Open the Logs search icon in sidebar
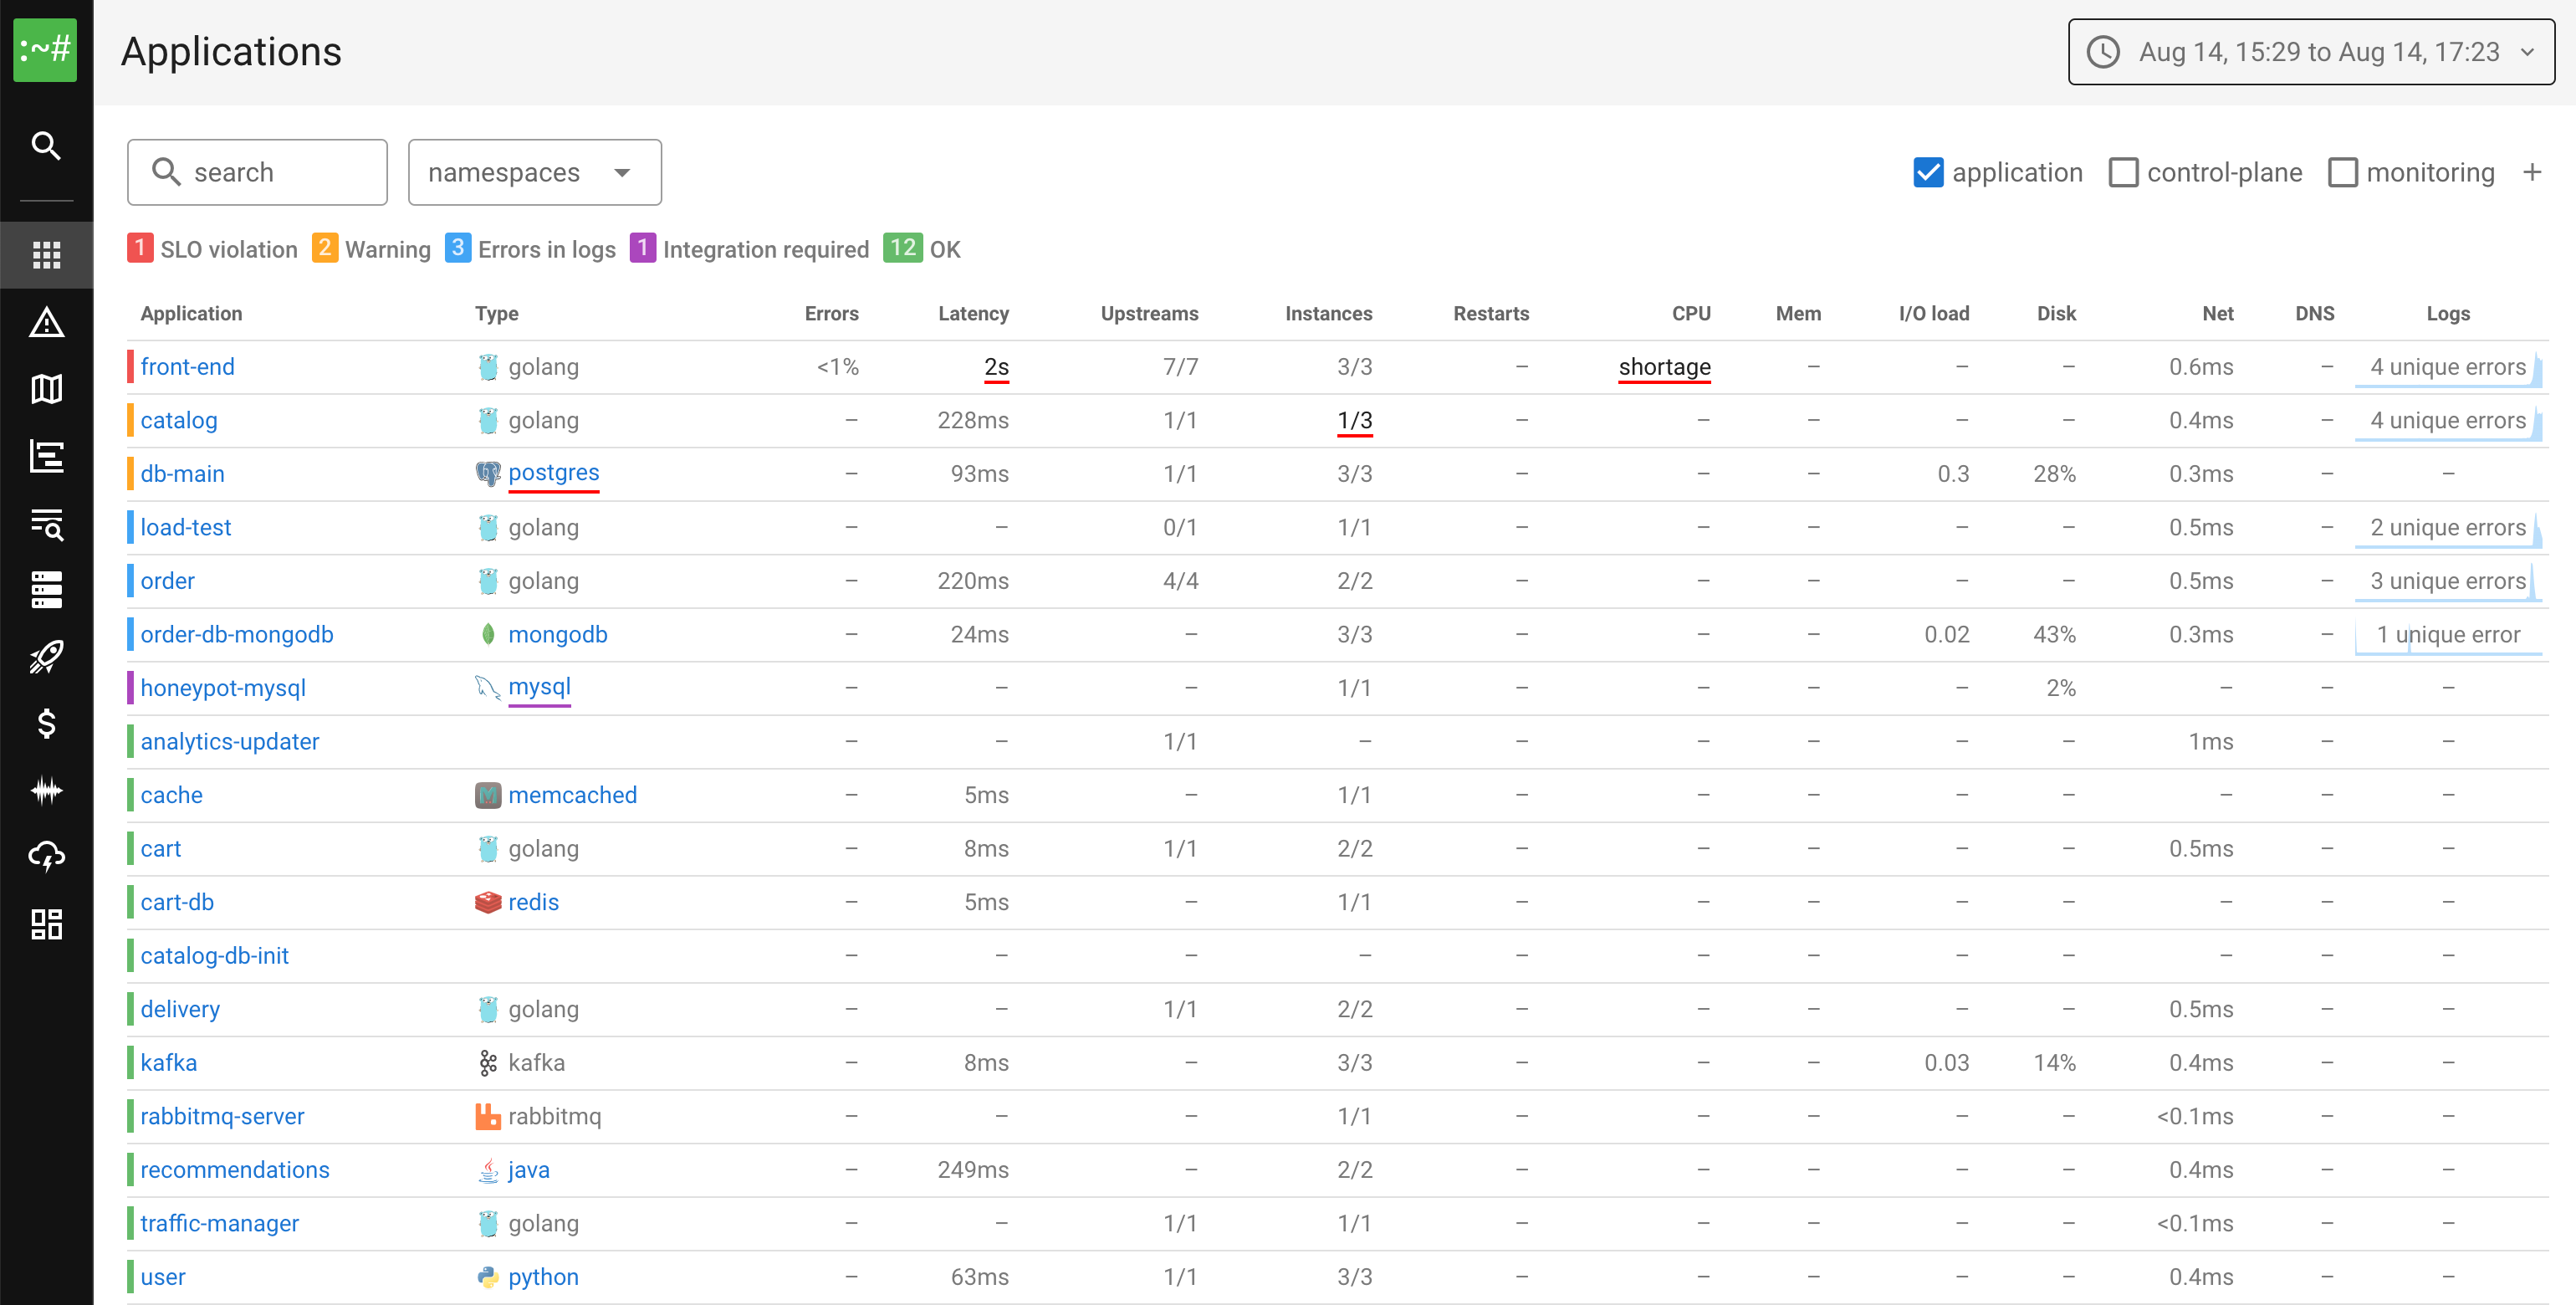 tap(46, 524)
